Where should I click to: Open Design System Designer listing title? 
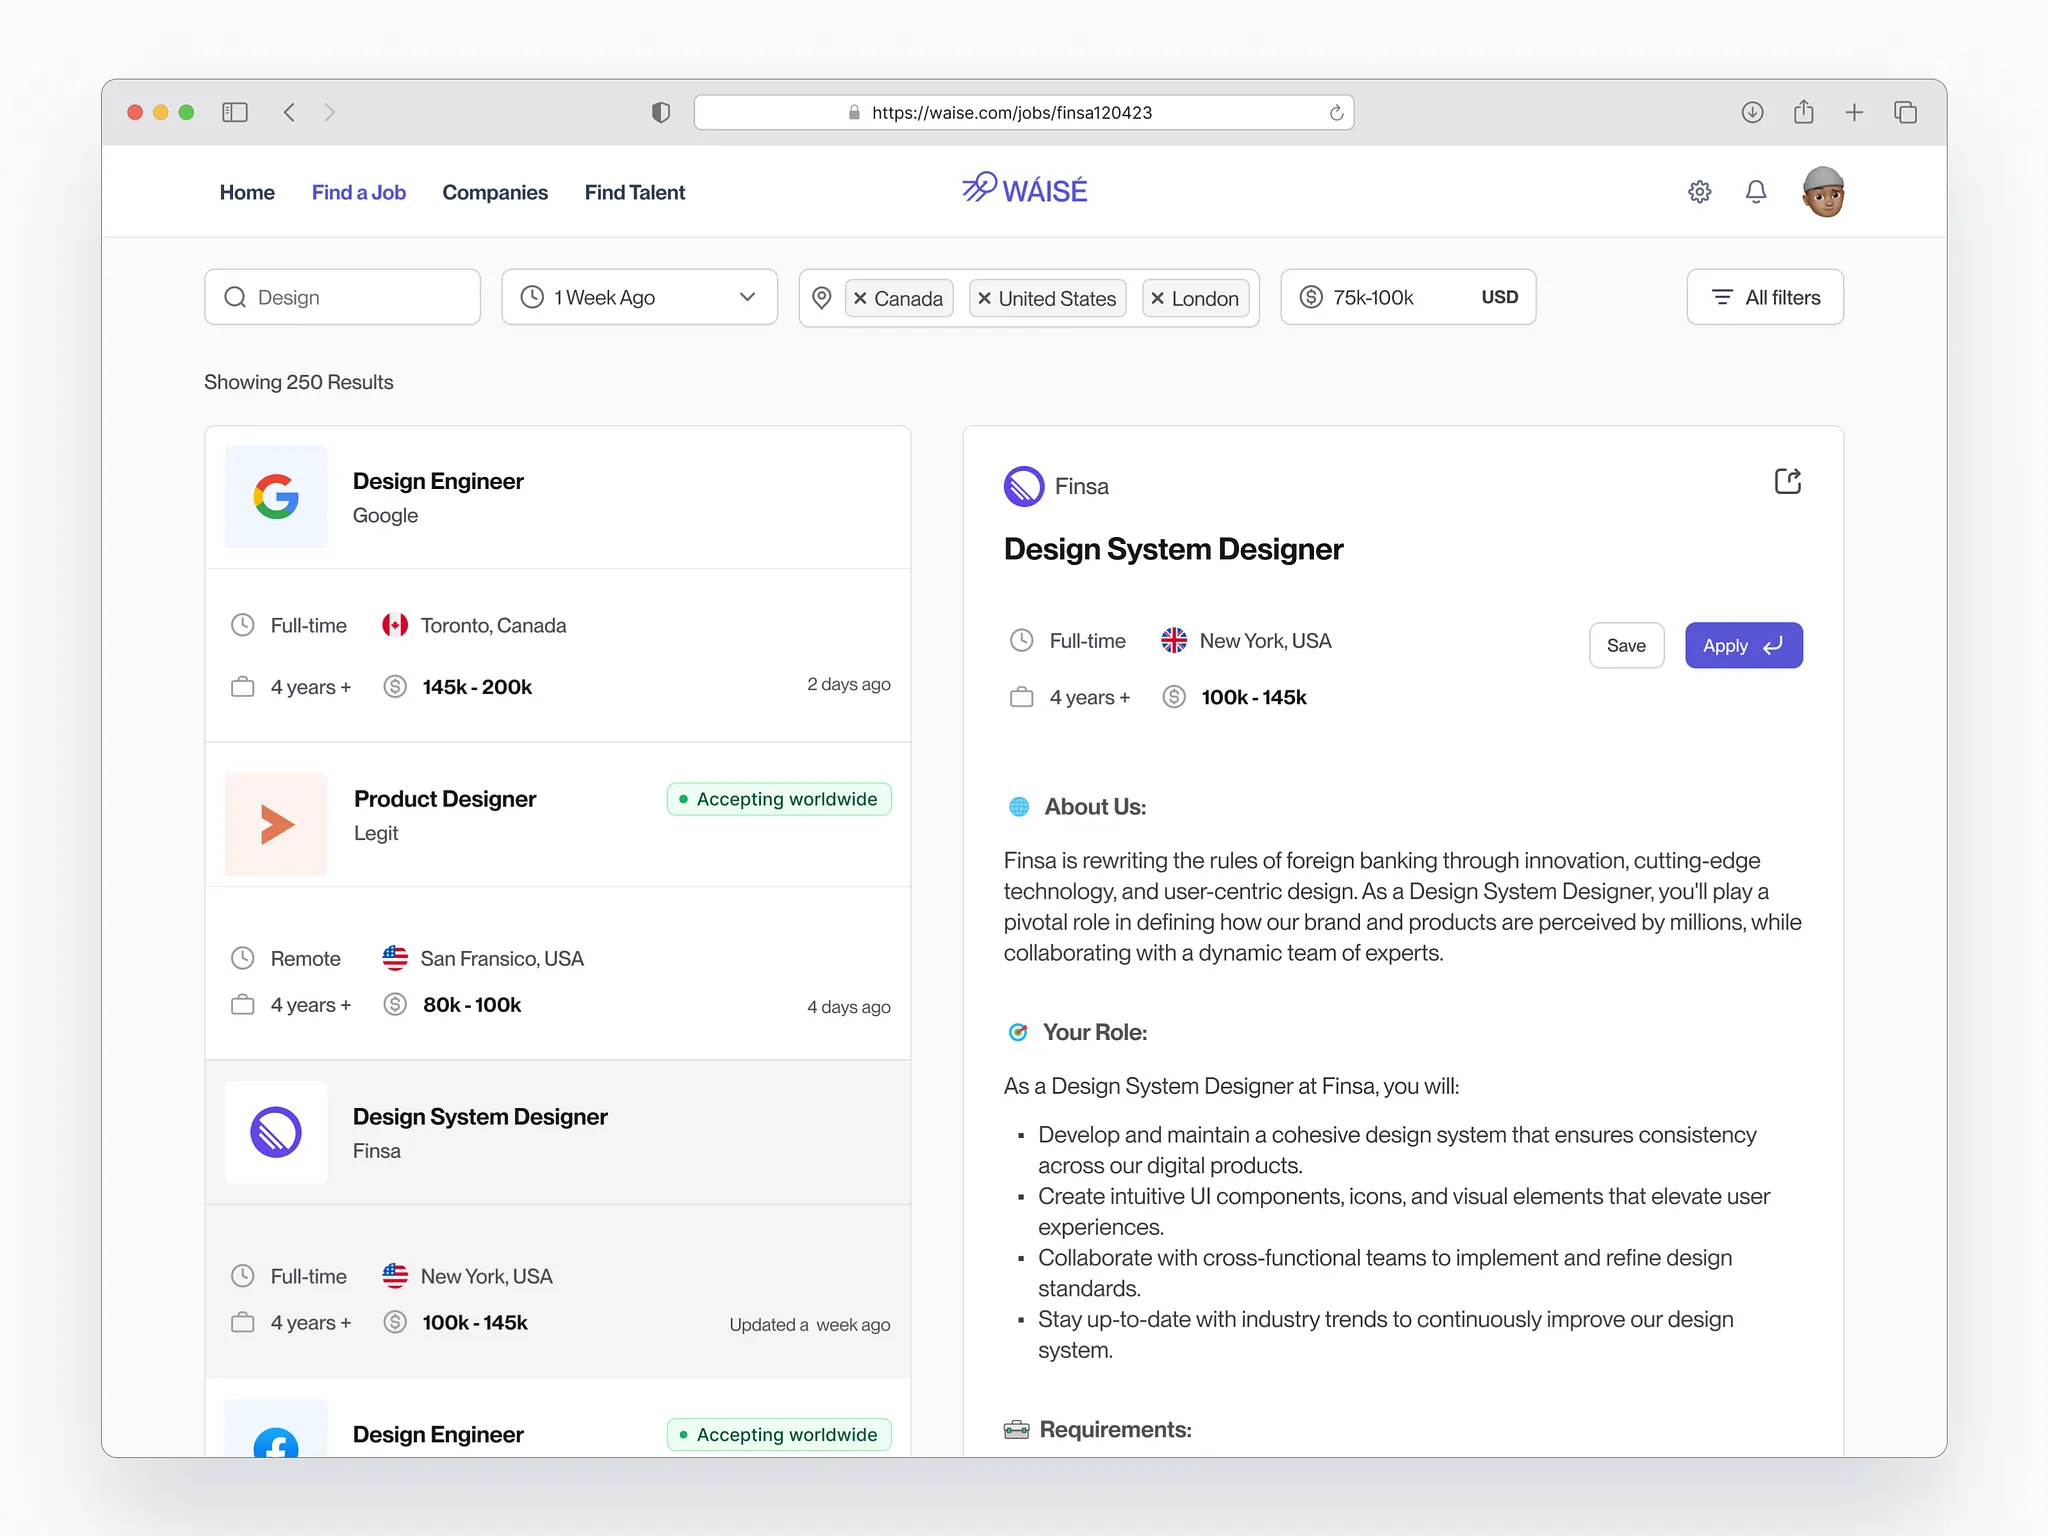[480, 1117]
